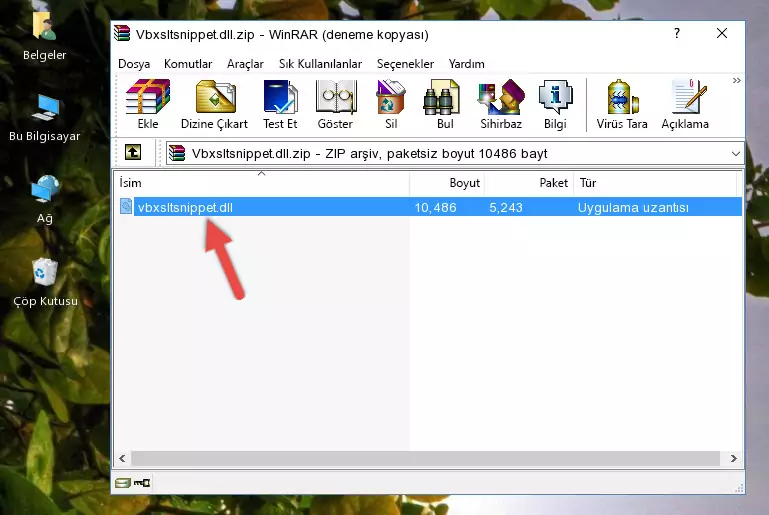
Task: Go up one folder level
Action: (x=133, y=153)
